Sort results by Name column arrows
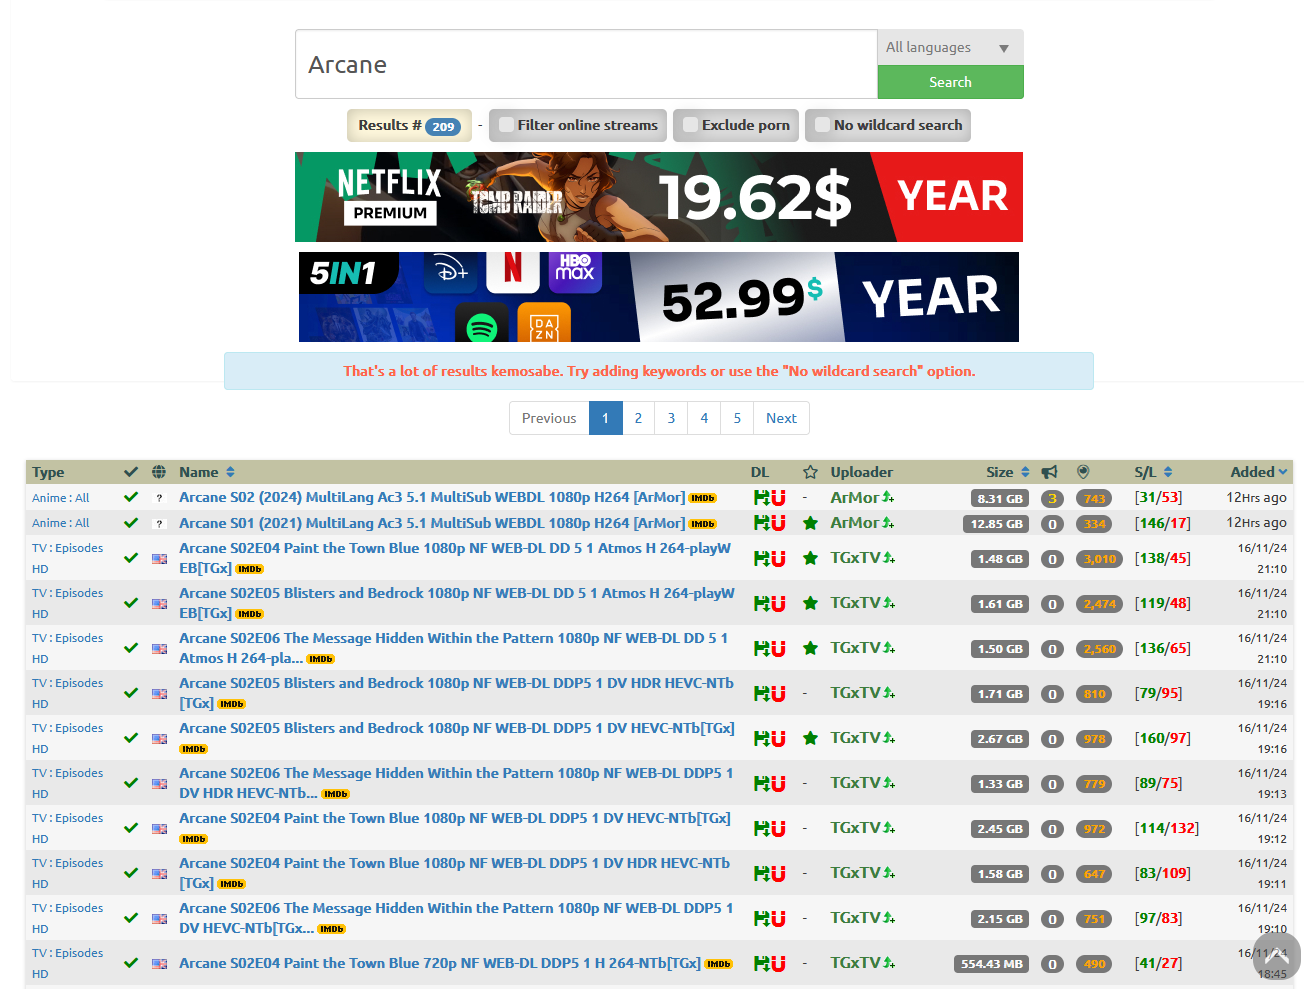The width and height of the screenshot is (1304, 989). pyautogui.click(x=230, y=472)
